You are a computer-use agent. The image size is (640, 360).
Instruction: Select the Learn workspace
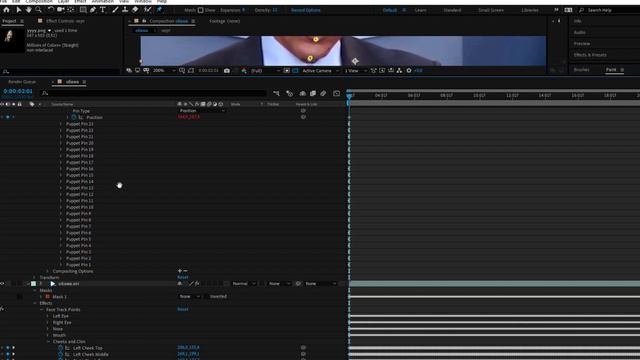coord(420,10)
